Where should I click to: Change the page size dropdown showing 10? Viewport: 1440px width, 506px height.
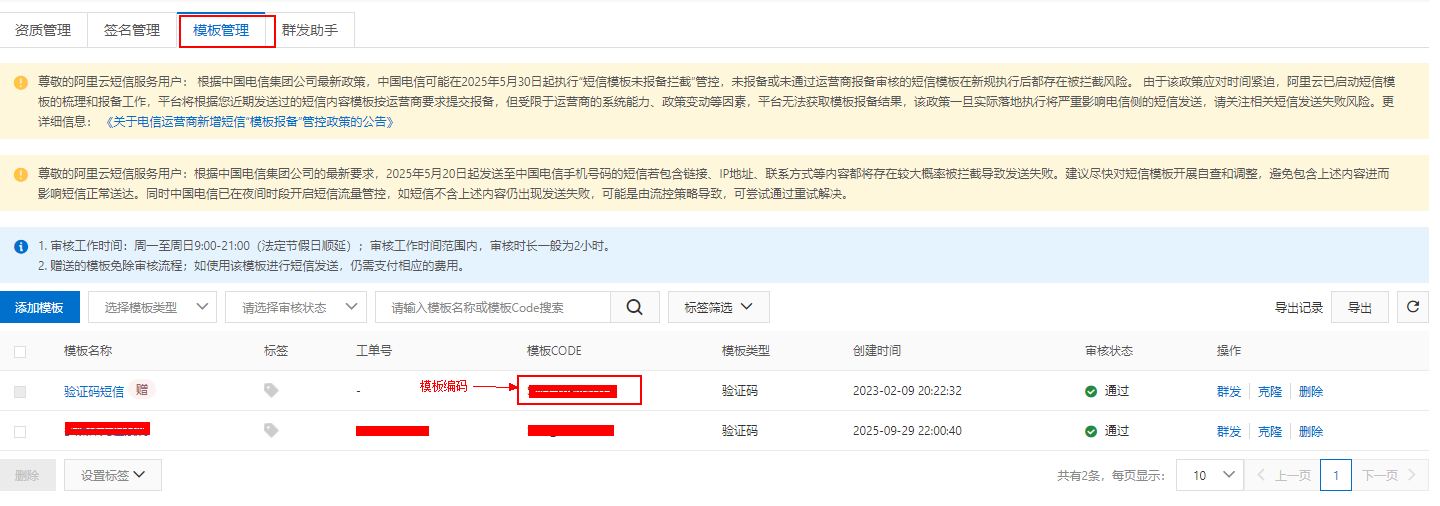[x=1209, y=476]
